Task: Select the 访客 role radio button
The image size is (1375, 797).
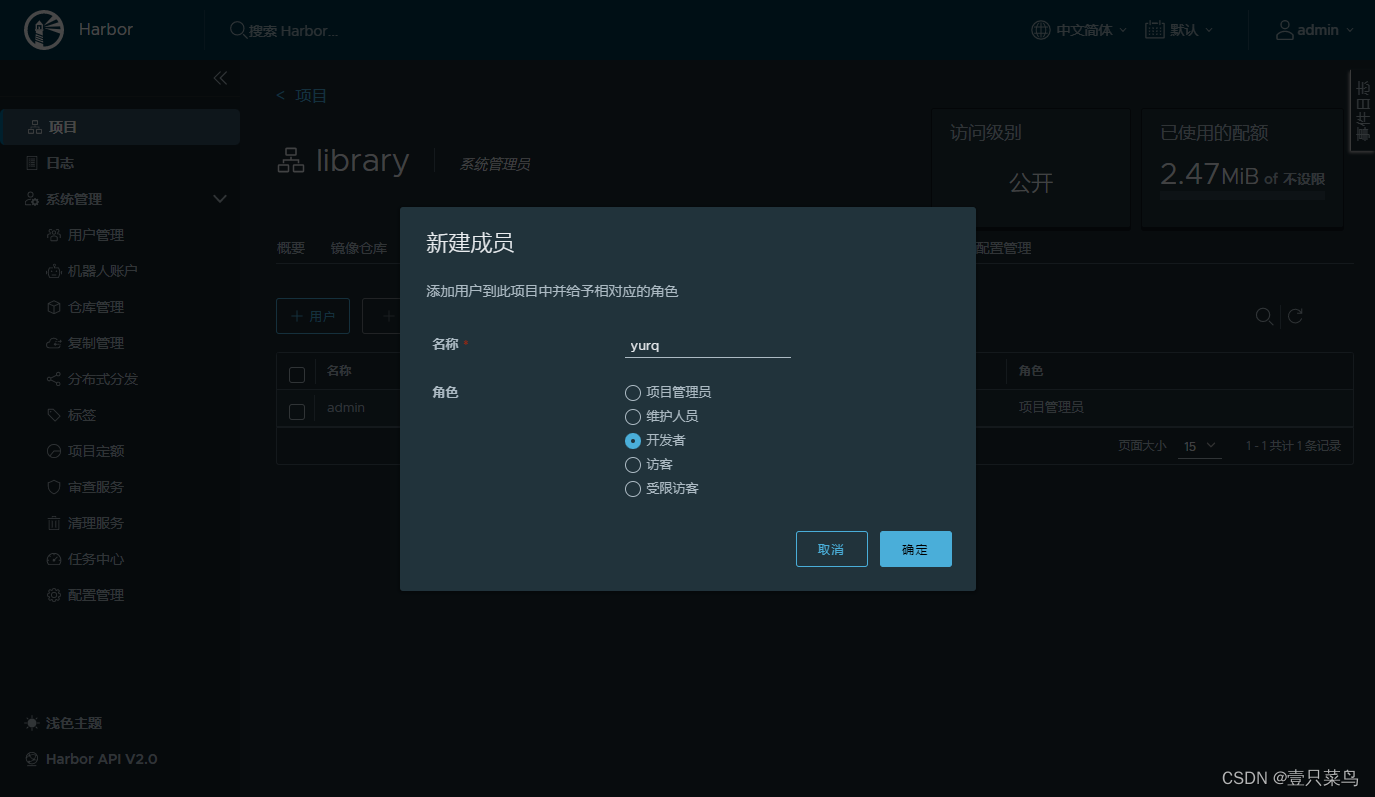Action: [632, 465]
